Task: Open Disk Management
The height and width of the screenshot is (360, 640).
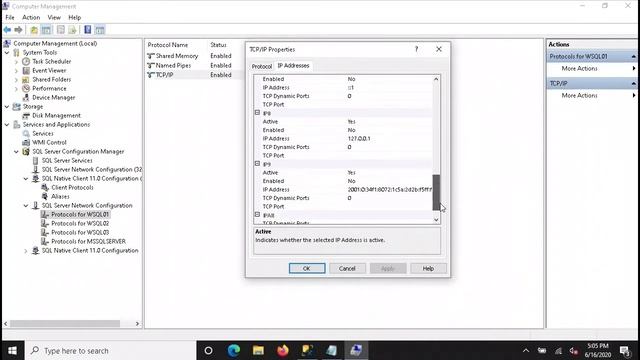Action: pyautogui.click(x=56, y=116)
